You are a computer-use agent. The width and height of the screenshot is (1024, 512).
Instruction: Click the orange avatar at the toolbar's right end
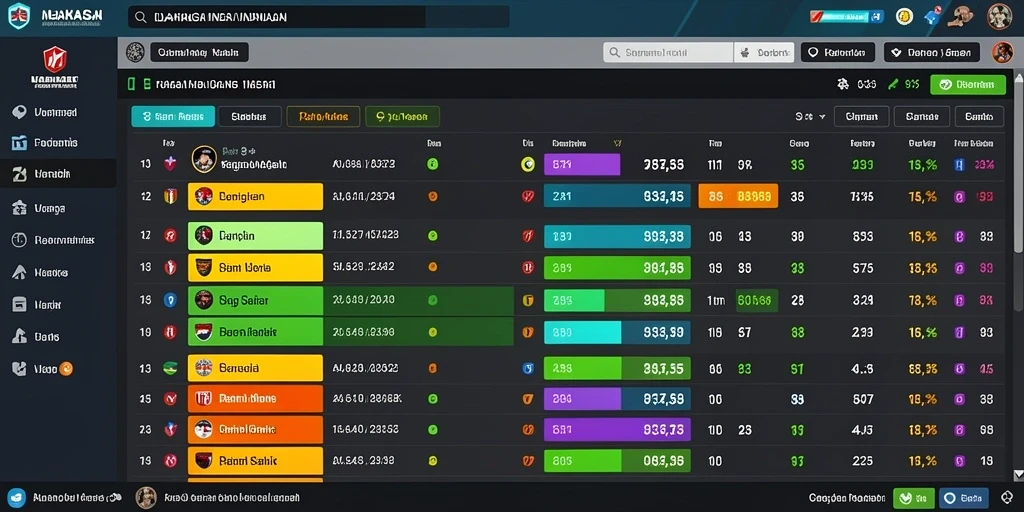(x=1002, y=52)
